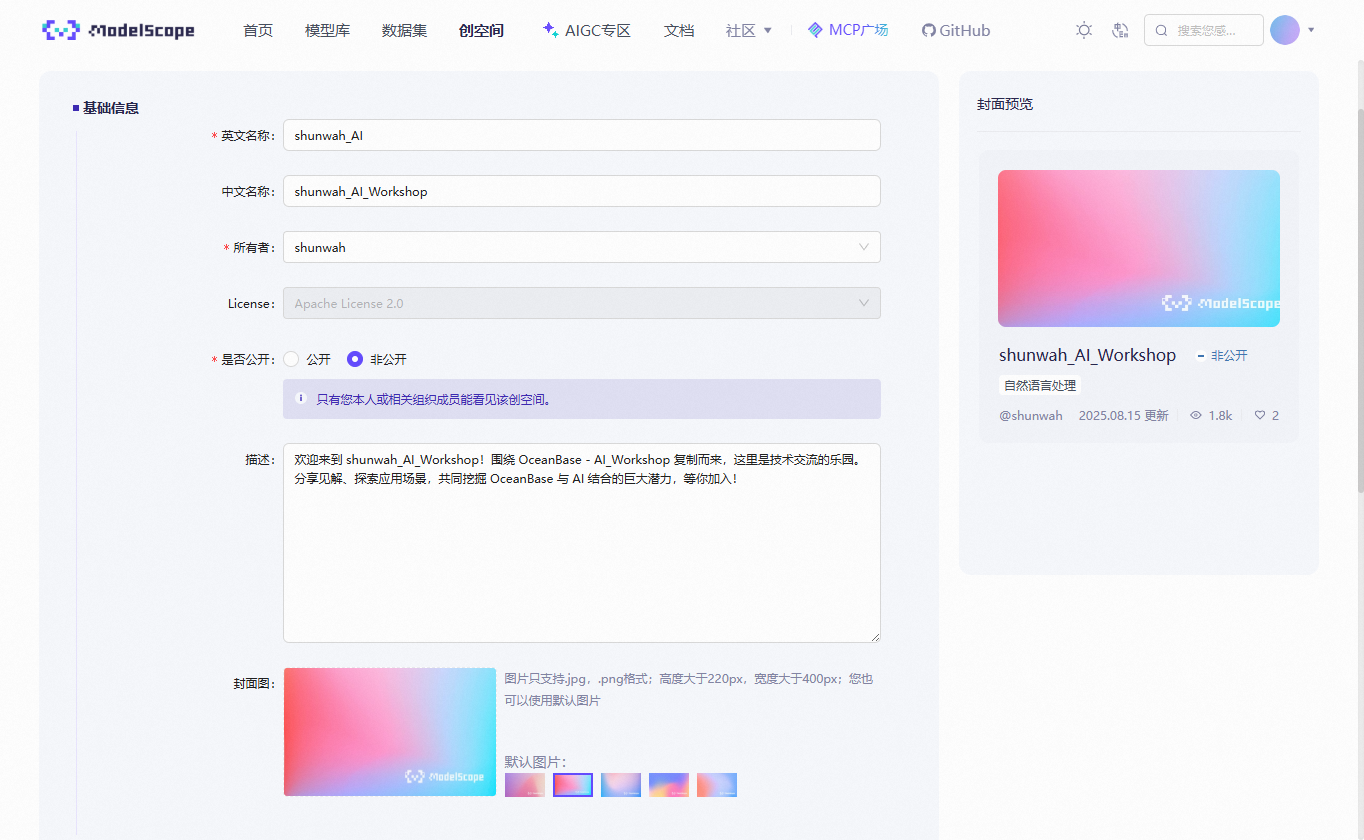
Task: Click the AIGC专区 sparkle icon
Action: point(550,30)
